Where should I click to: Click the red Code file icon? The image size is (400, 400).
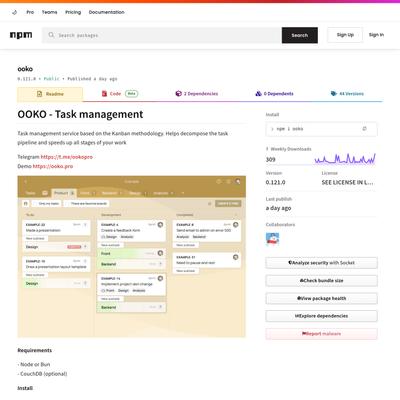click(104, 94)
